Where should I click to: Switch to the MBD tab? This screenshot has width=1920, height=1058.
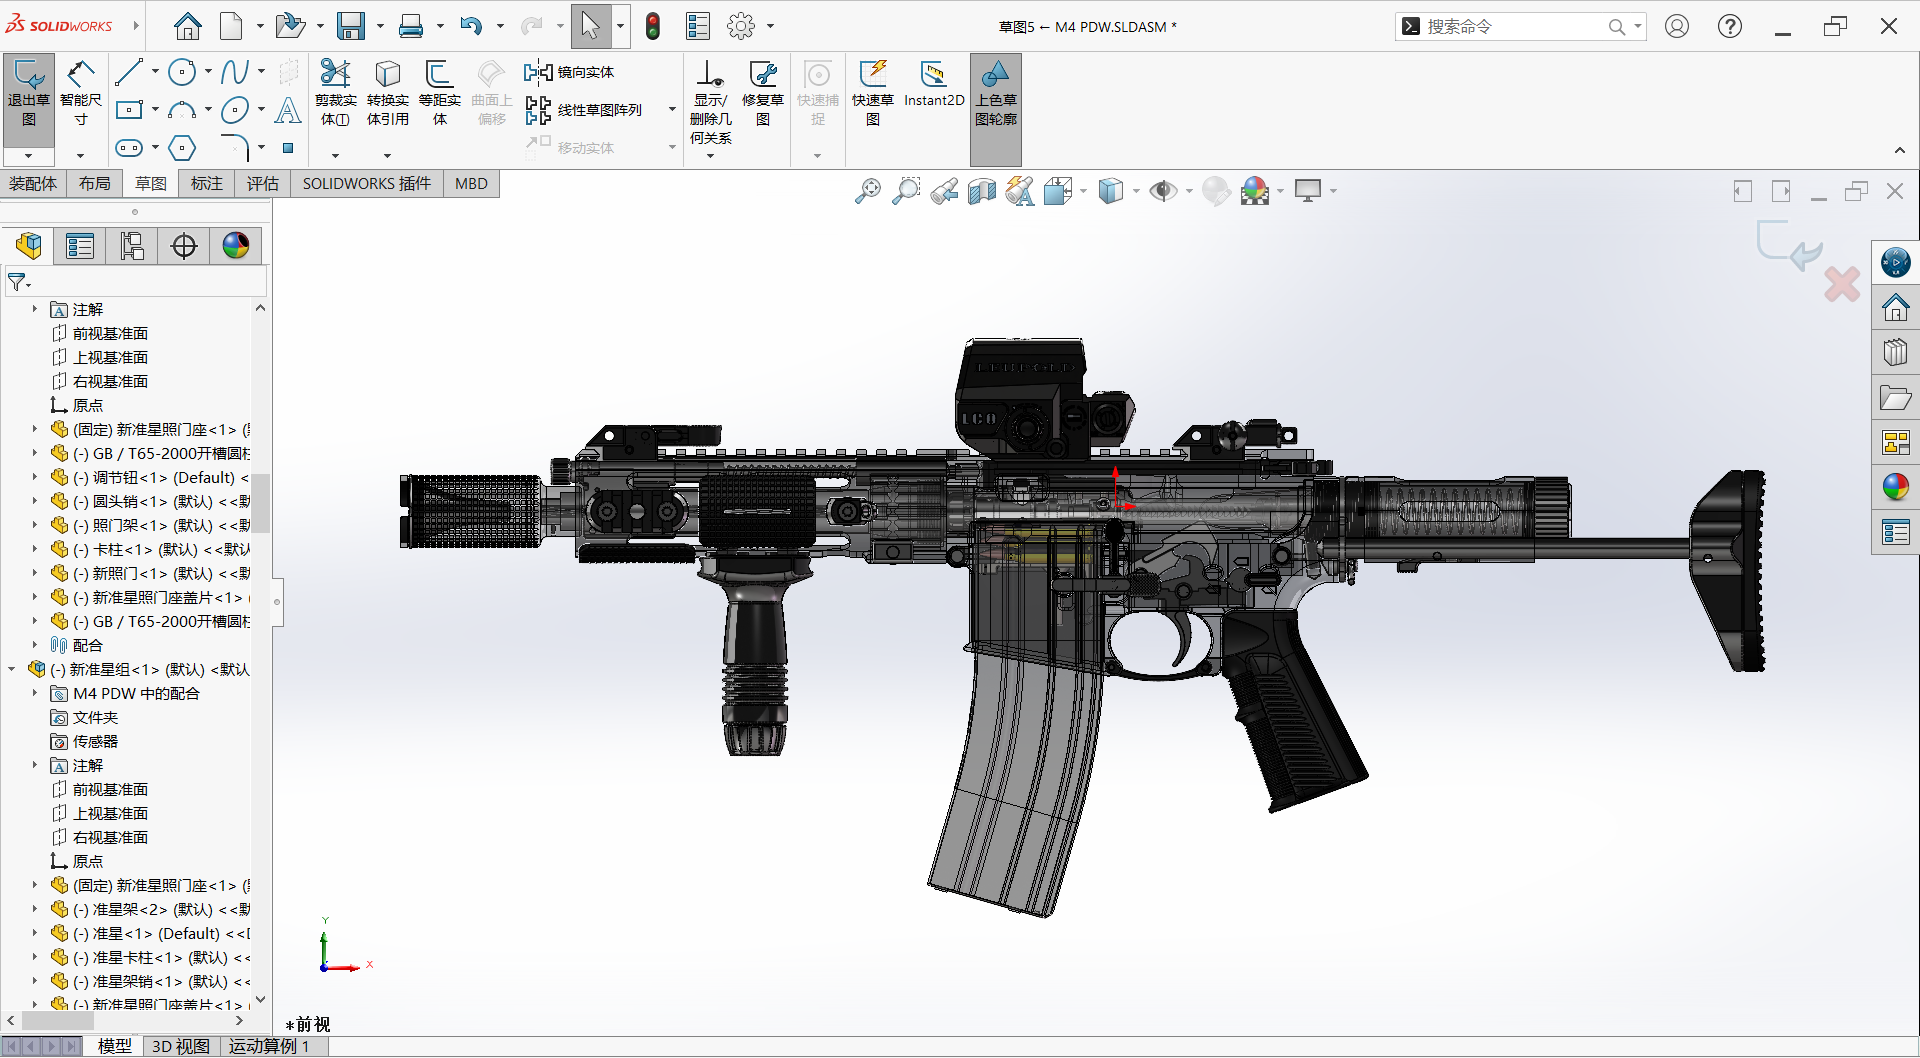point(471,184)
